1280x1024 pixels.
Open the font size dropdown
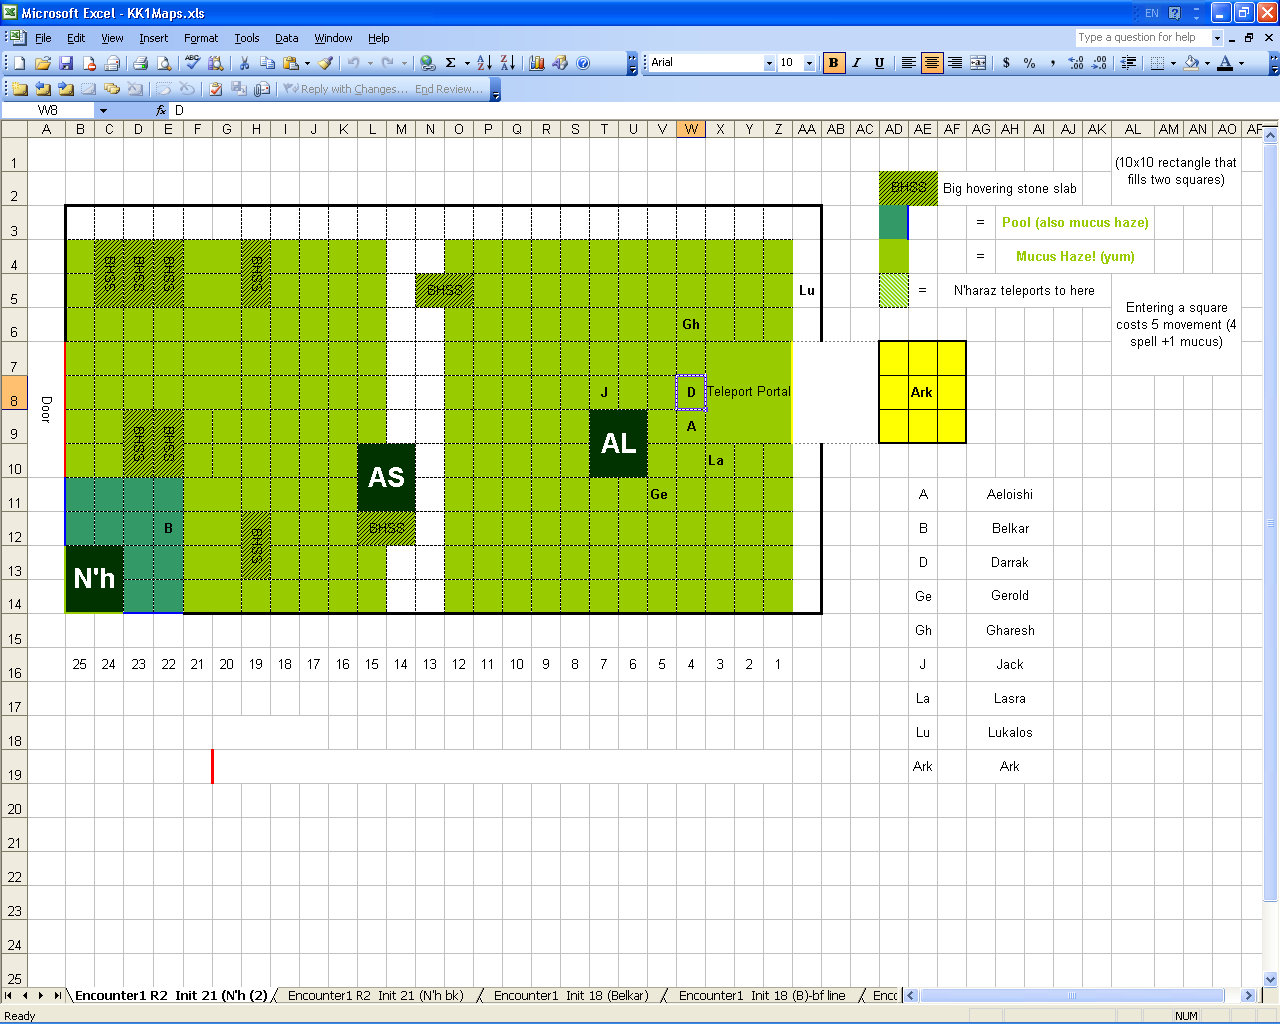tap(809, 63)
